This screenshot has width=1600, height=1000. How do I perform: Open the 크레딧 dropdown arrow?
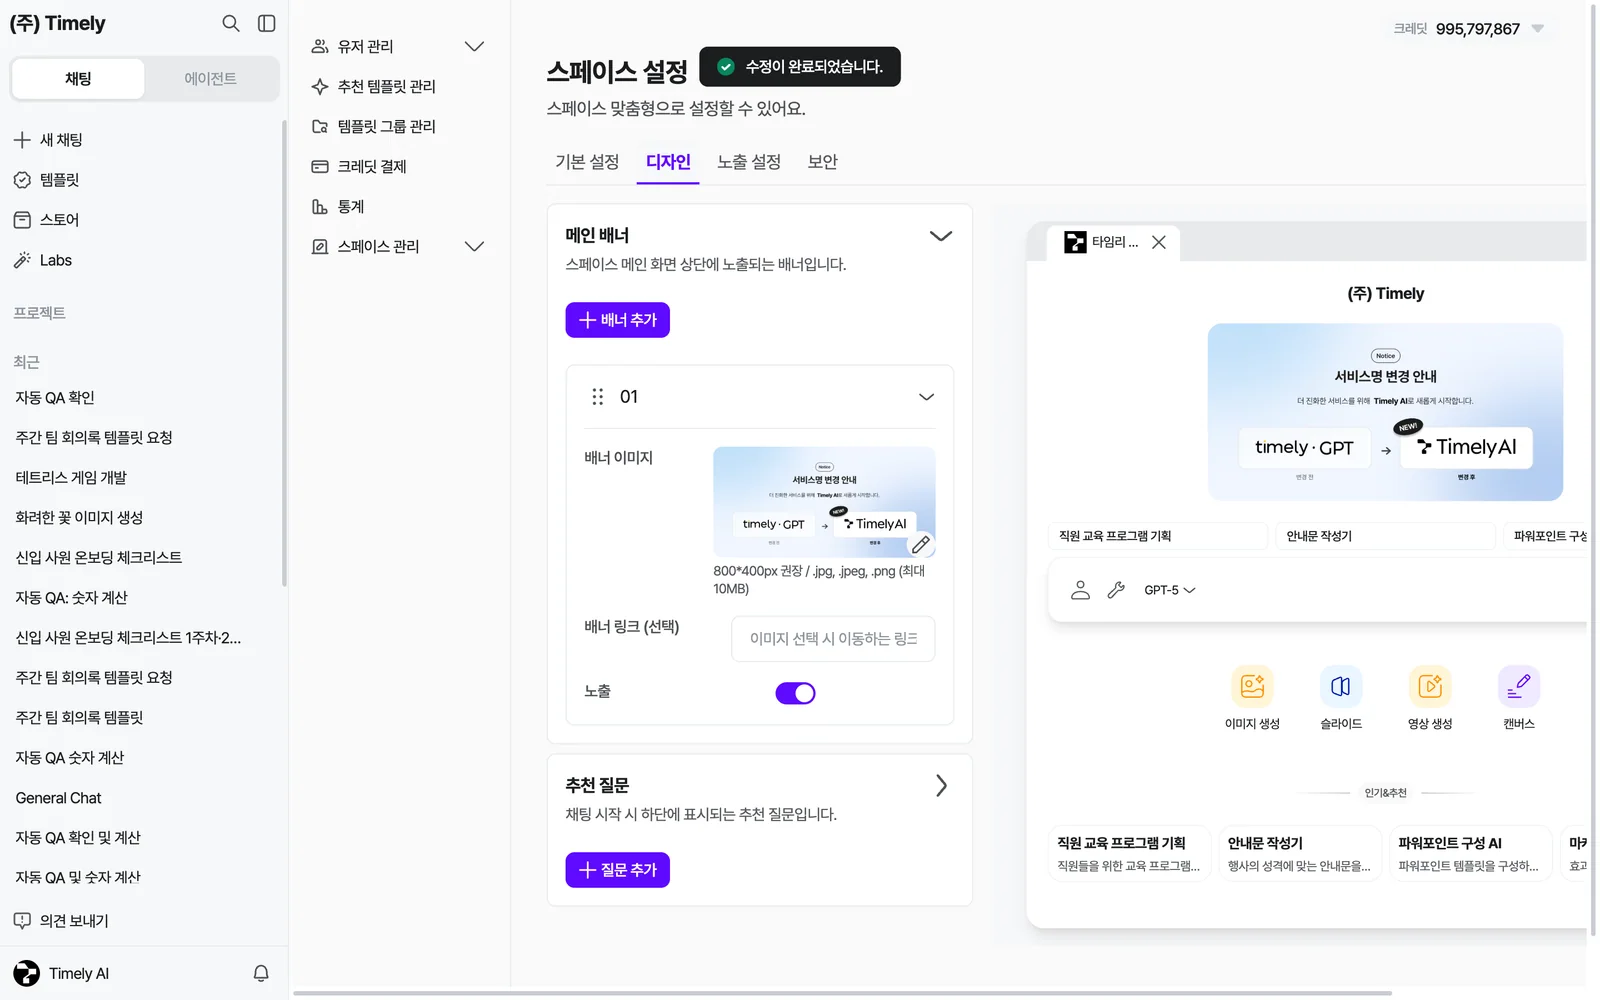(1538, 28)
